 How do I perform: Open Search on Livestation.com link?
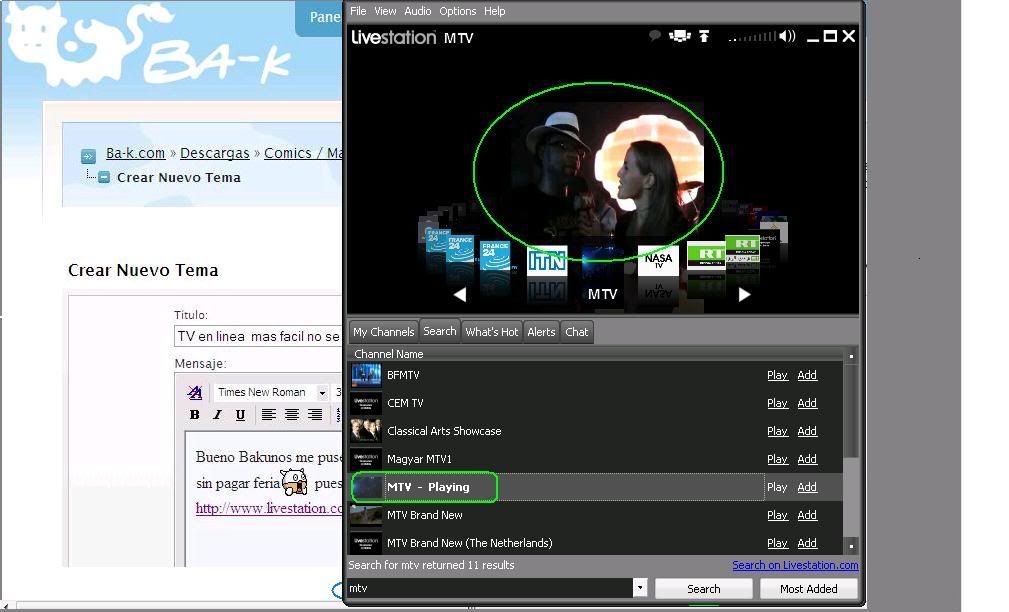tap(795, 565)
